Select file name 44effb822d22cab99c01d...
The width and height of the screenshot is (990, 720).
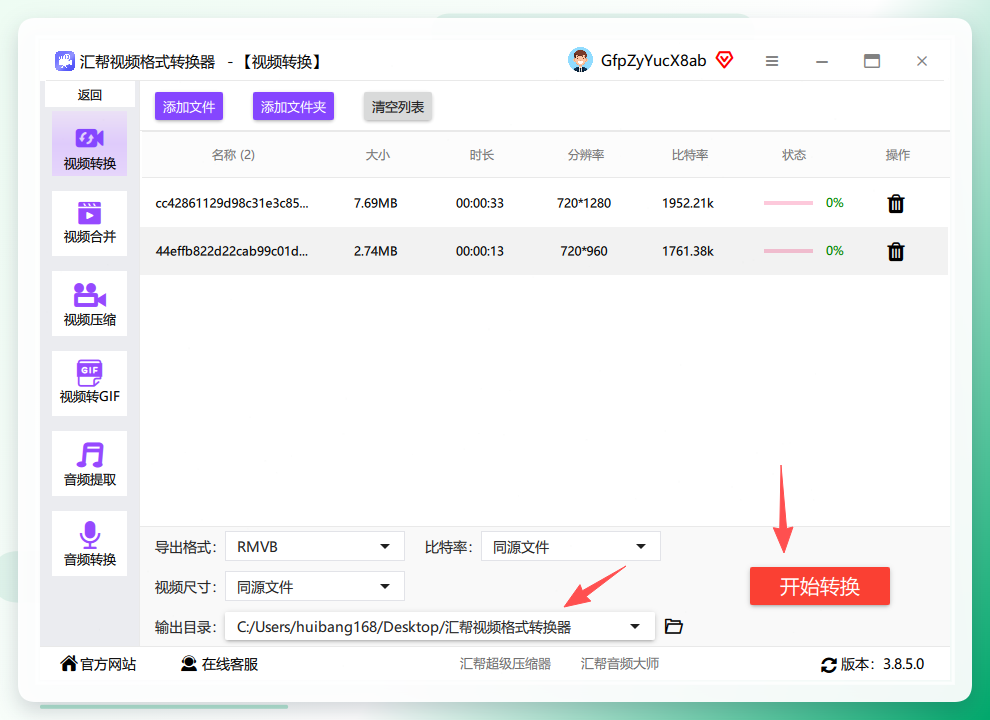232,251
